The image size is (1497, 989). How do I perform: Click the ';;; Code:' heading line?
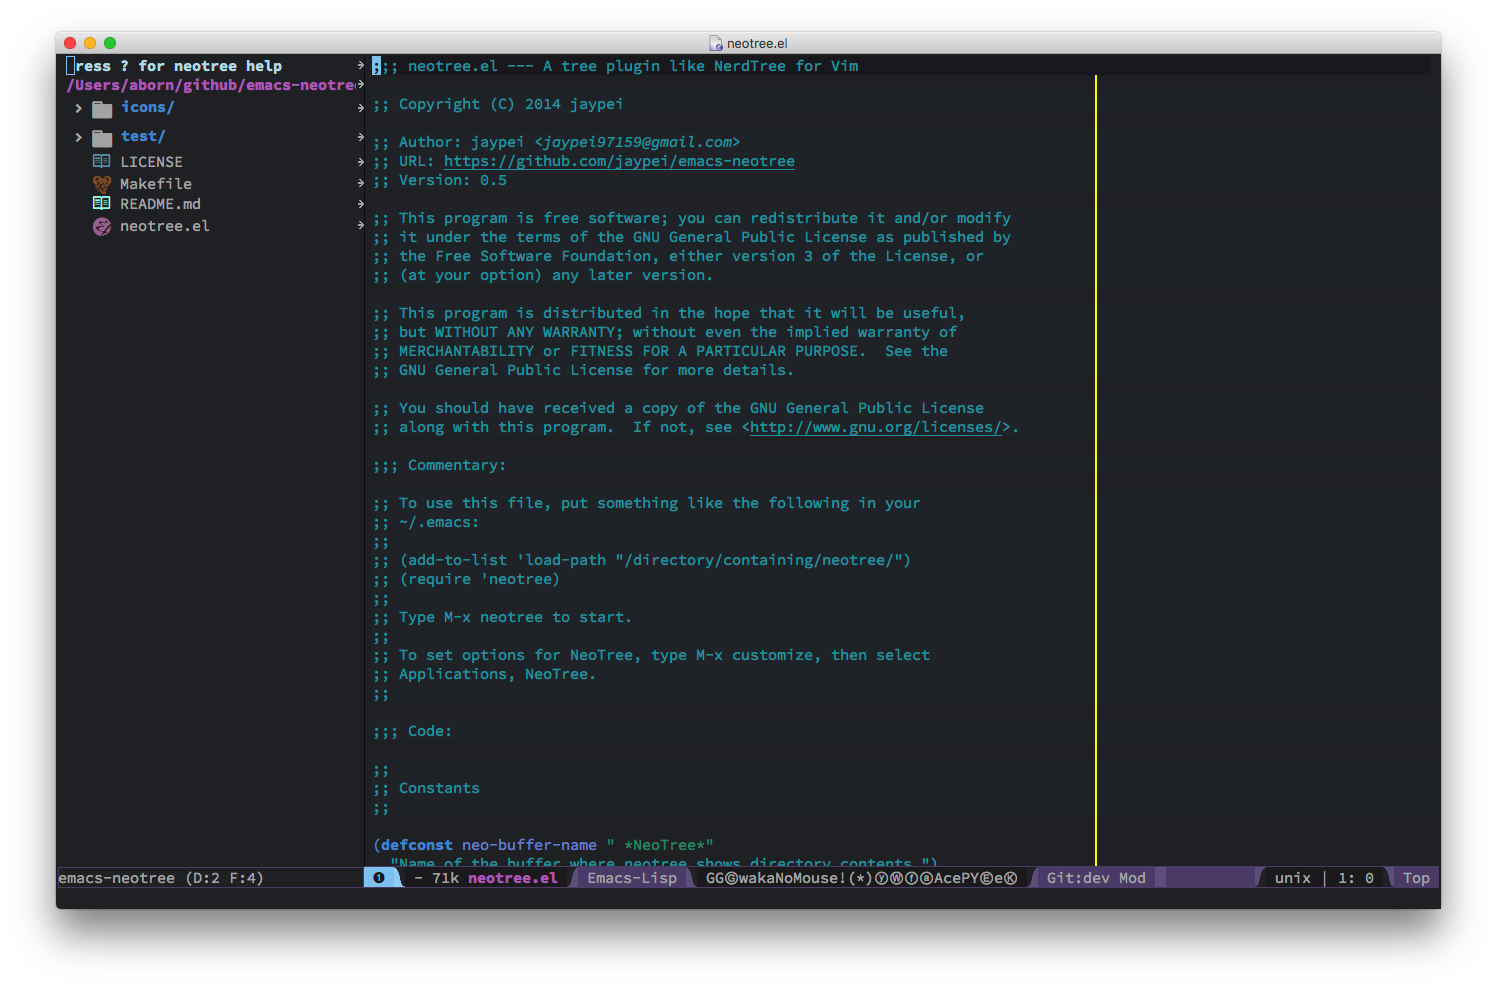(x=412, y=731)
